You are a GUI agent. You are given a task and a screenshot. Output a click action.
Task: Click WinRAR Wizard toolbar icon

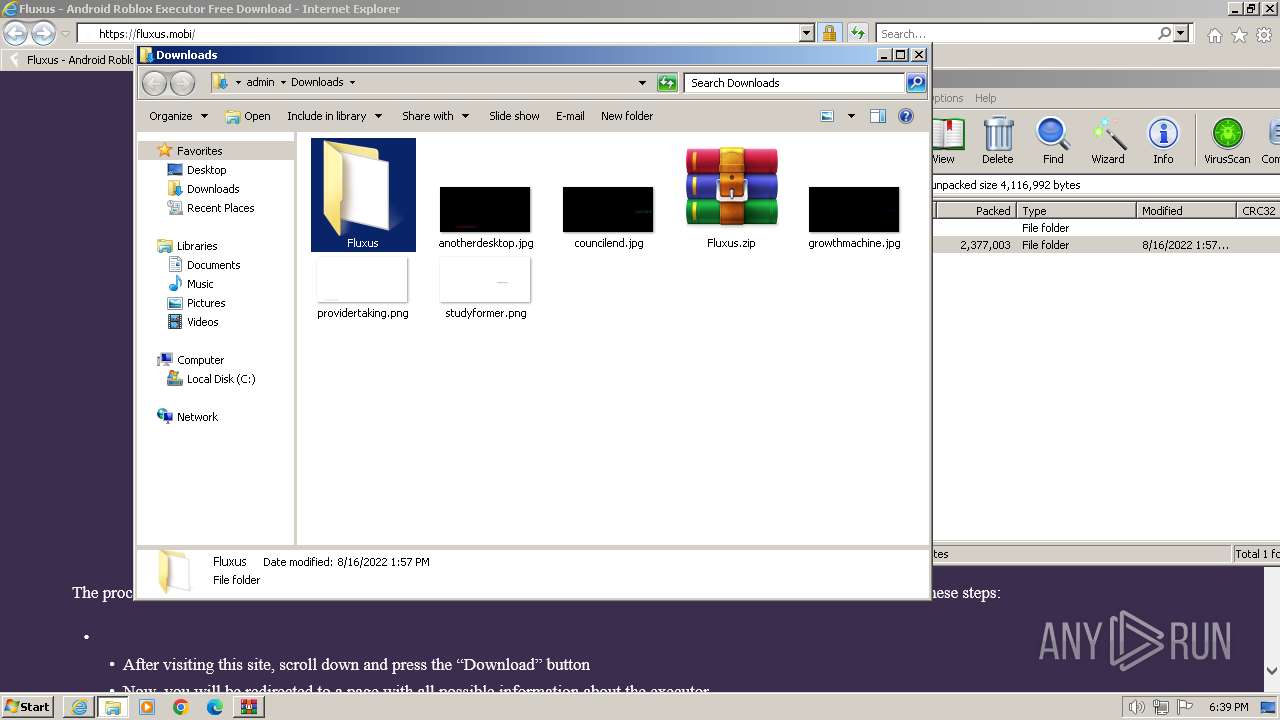tap(1108, 141)
